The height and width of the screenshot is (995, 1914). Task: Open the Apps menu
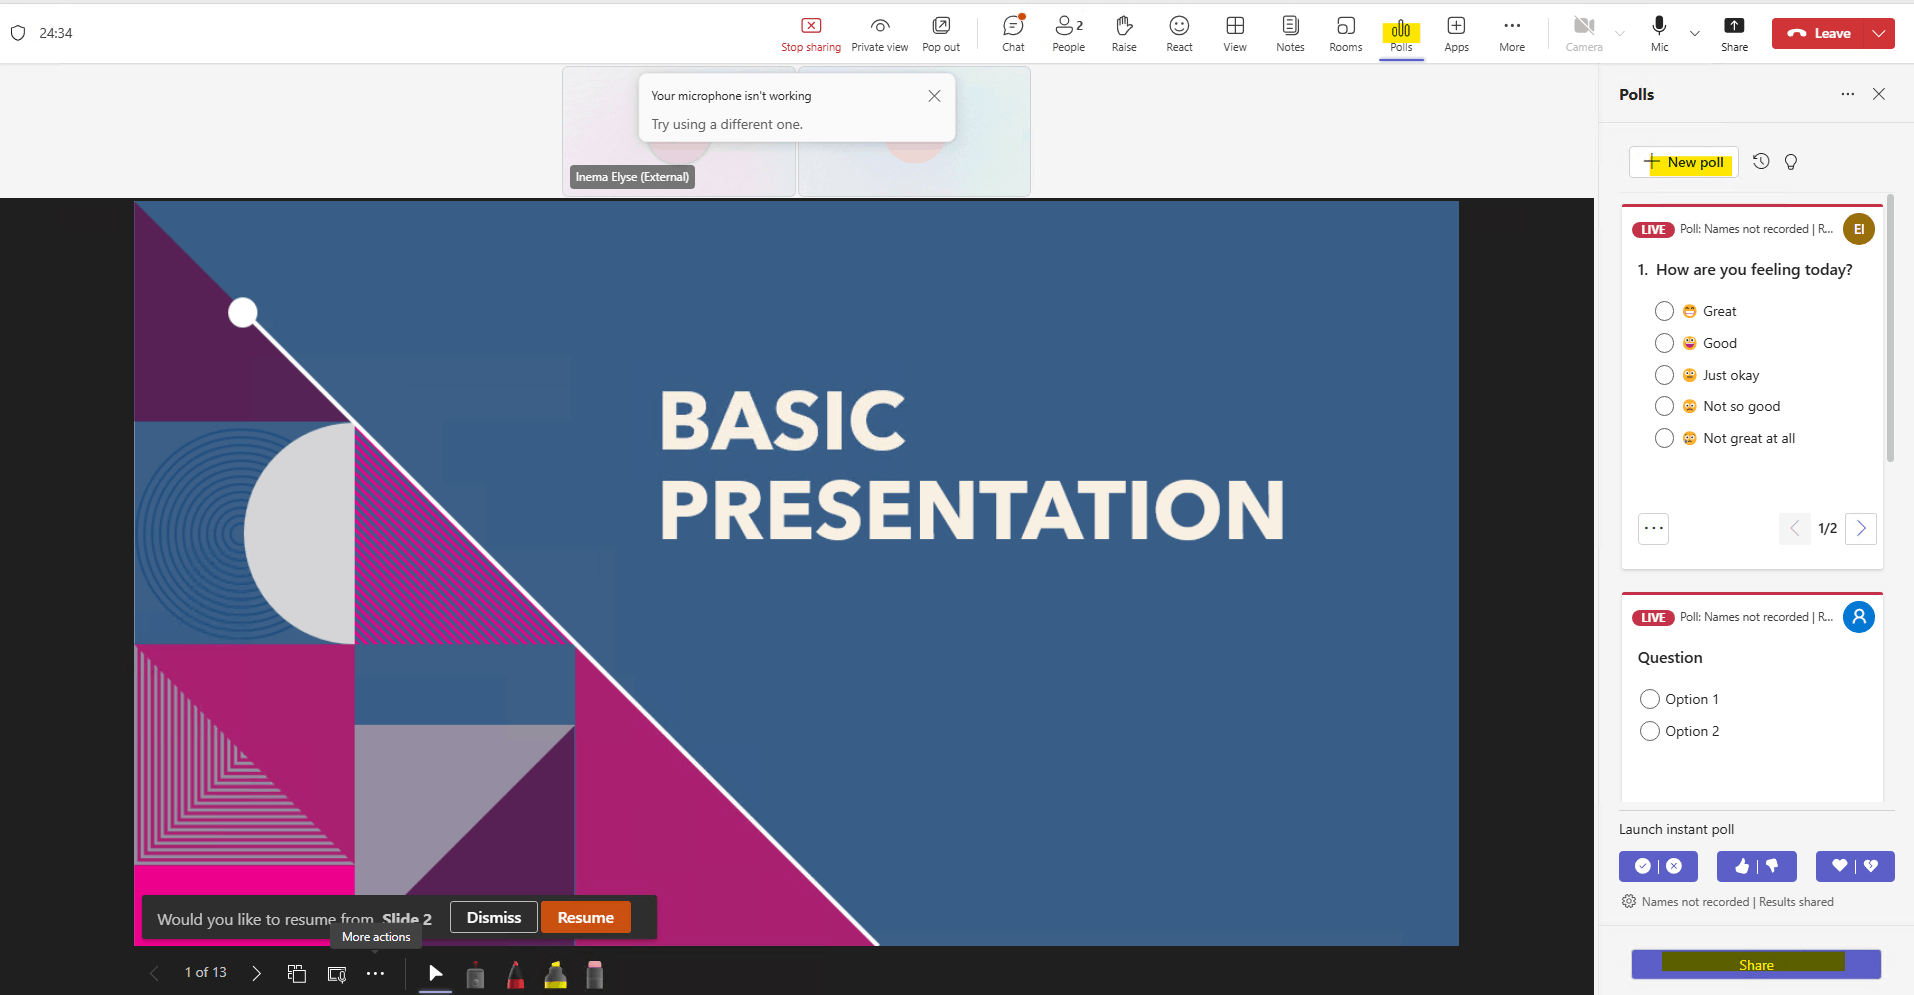(1457, 33)
